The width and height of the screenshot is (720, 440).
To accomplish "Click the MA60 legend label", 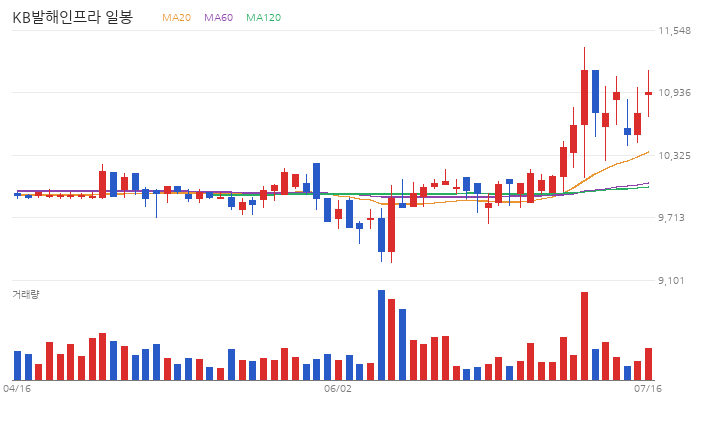I will tap(219, 17).
